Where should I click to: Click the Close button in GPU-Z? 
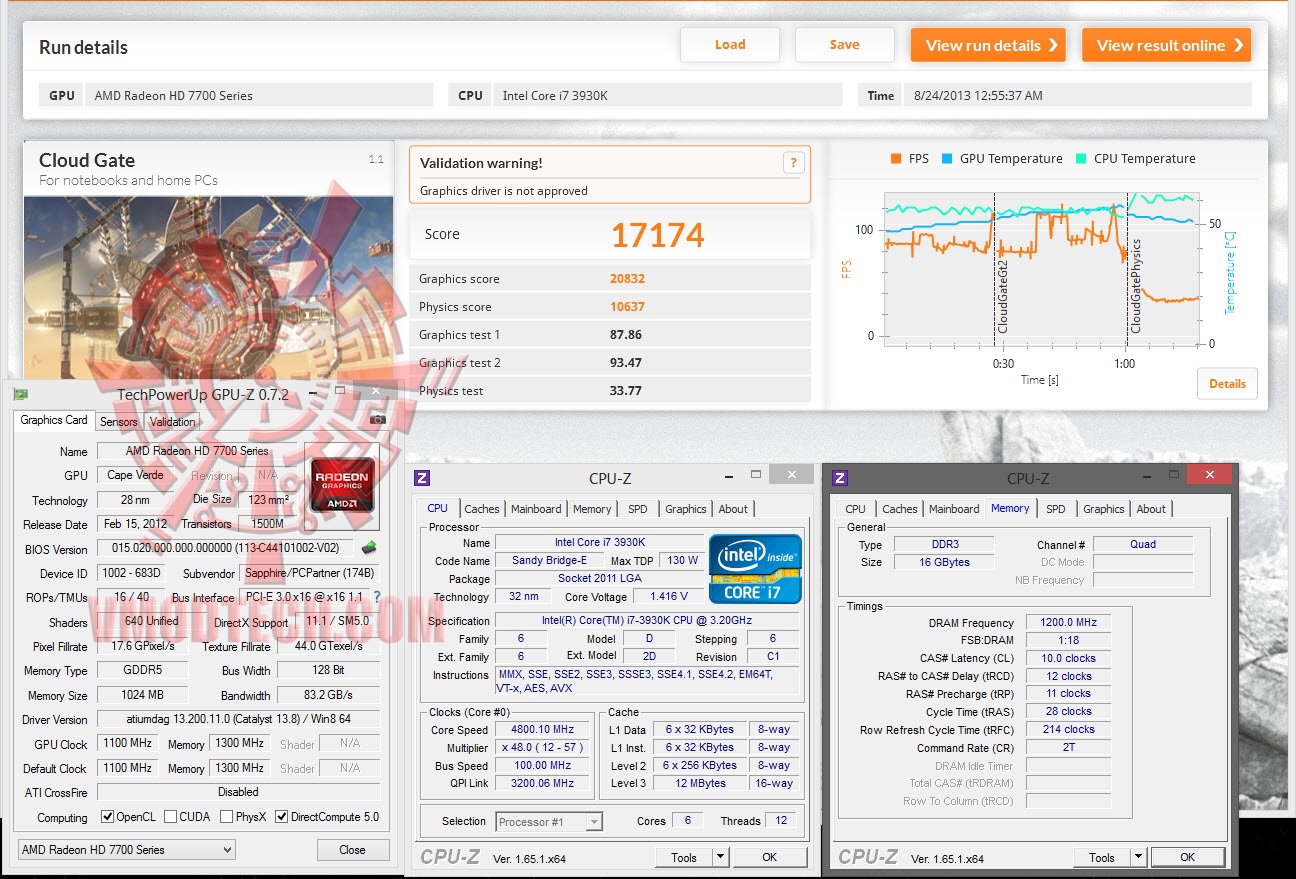(353, 850)
